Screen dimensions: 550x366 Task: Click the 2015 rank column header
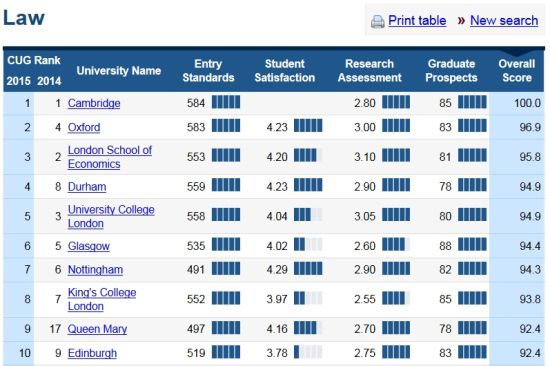[x=19, y=81]
